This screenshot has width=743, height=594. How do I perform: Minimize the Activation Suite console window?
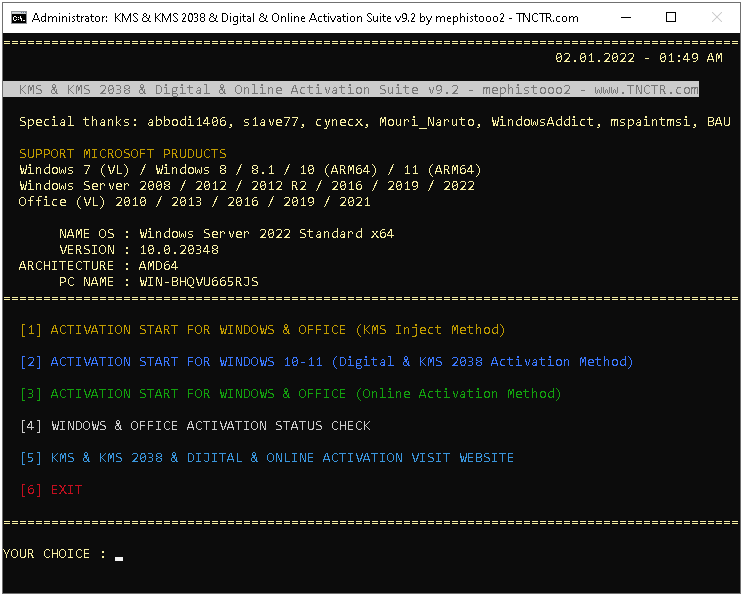point(626,18)
